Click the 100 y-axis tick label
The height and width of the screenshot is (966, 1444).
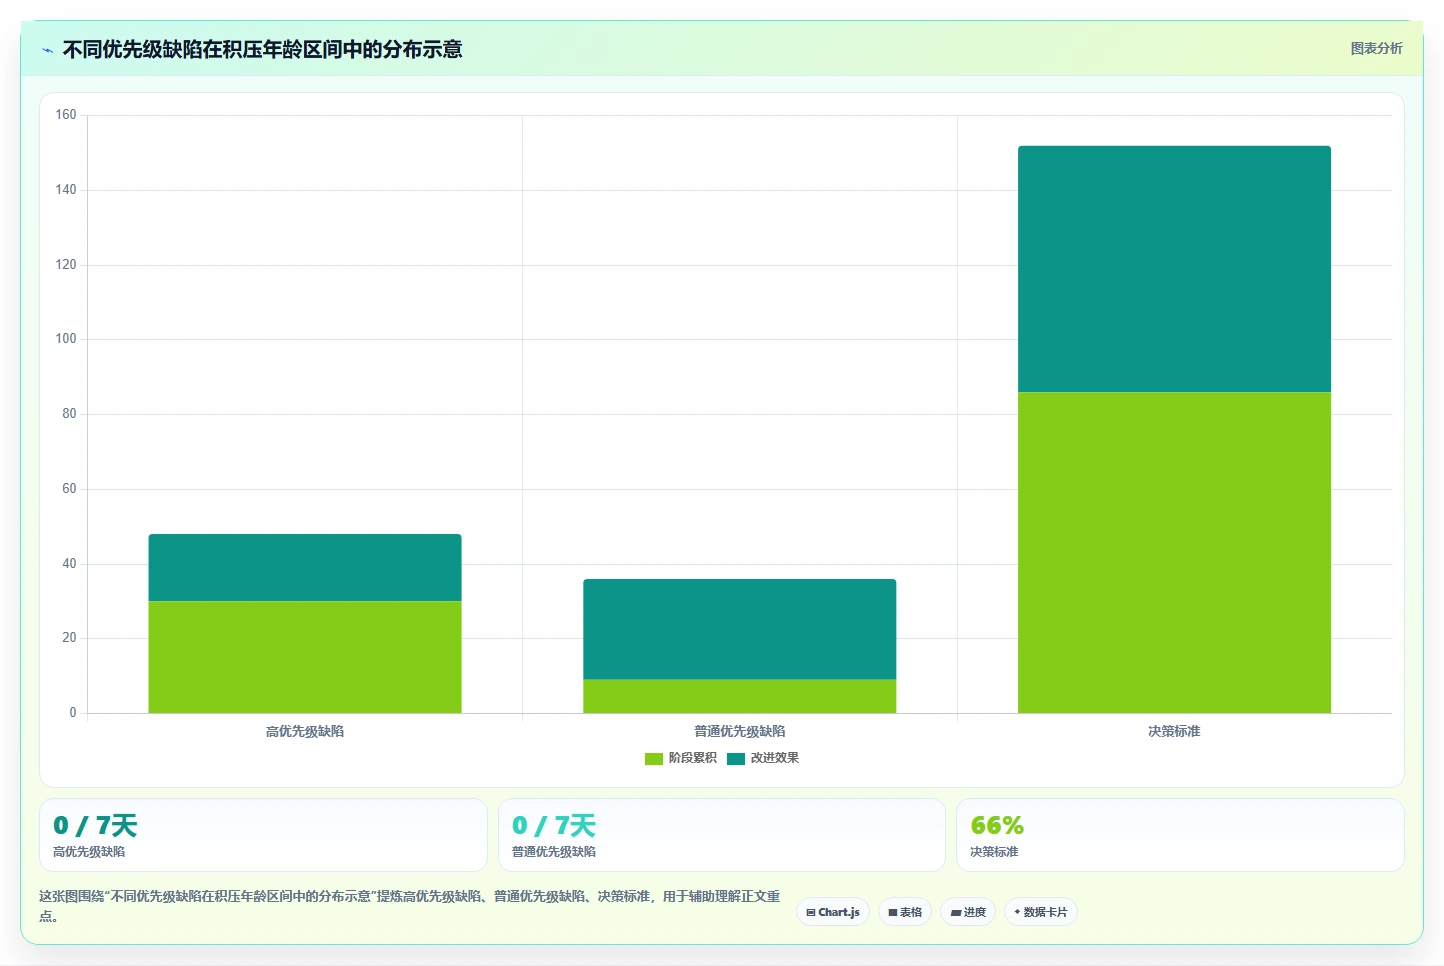tap(66, 339)
